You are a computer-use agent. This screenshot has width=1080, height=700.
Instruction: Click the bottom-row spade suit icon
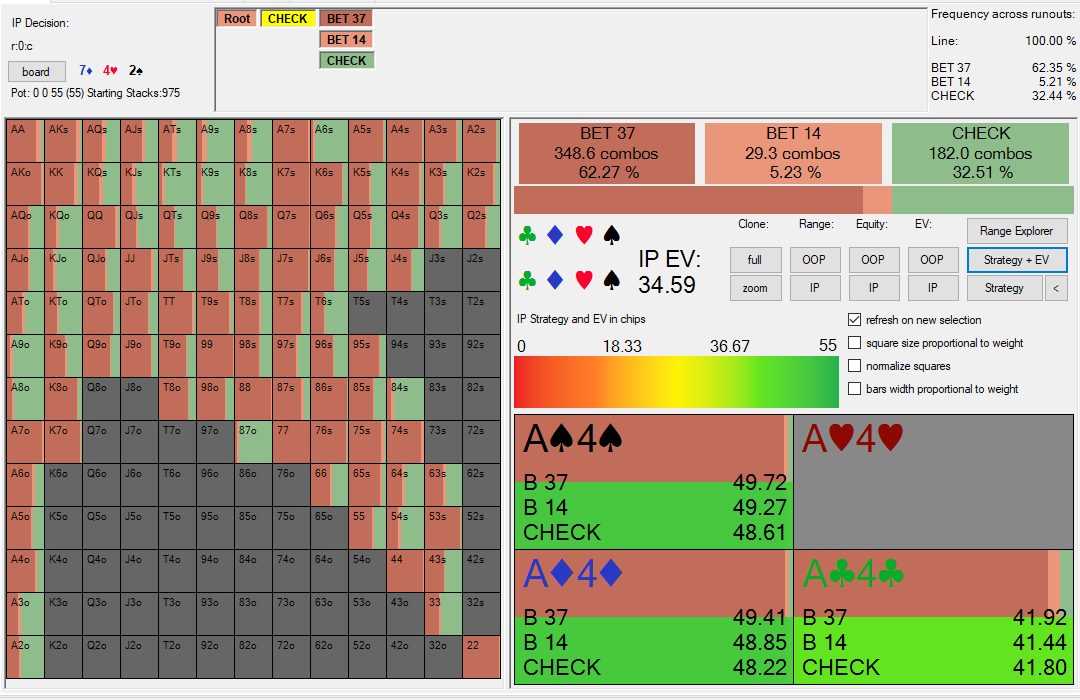(x=612, y=280)
